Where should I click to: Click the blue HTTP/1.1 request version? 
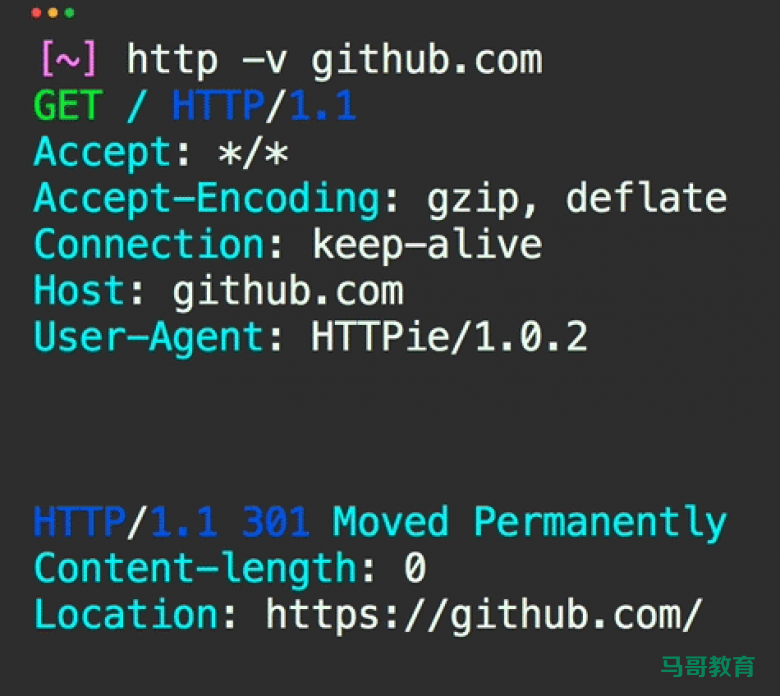pyautogui.click(x=264, y=105)
